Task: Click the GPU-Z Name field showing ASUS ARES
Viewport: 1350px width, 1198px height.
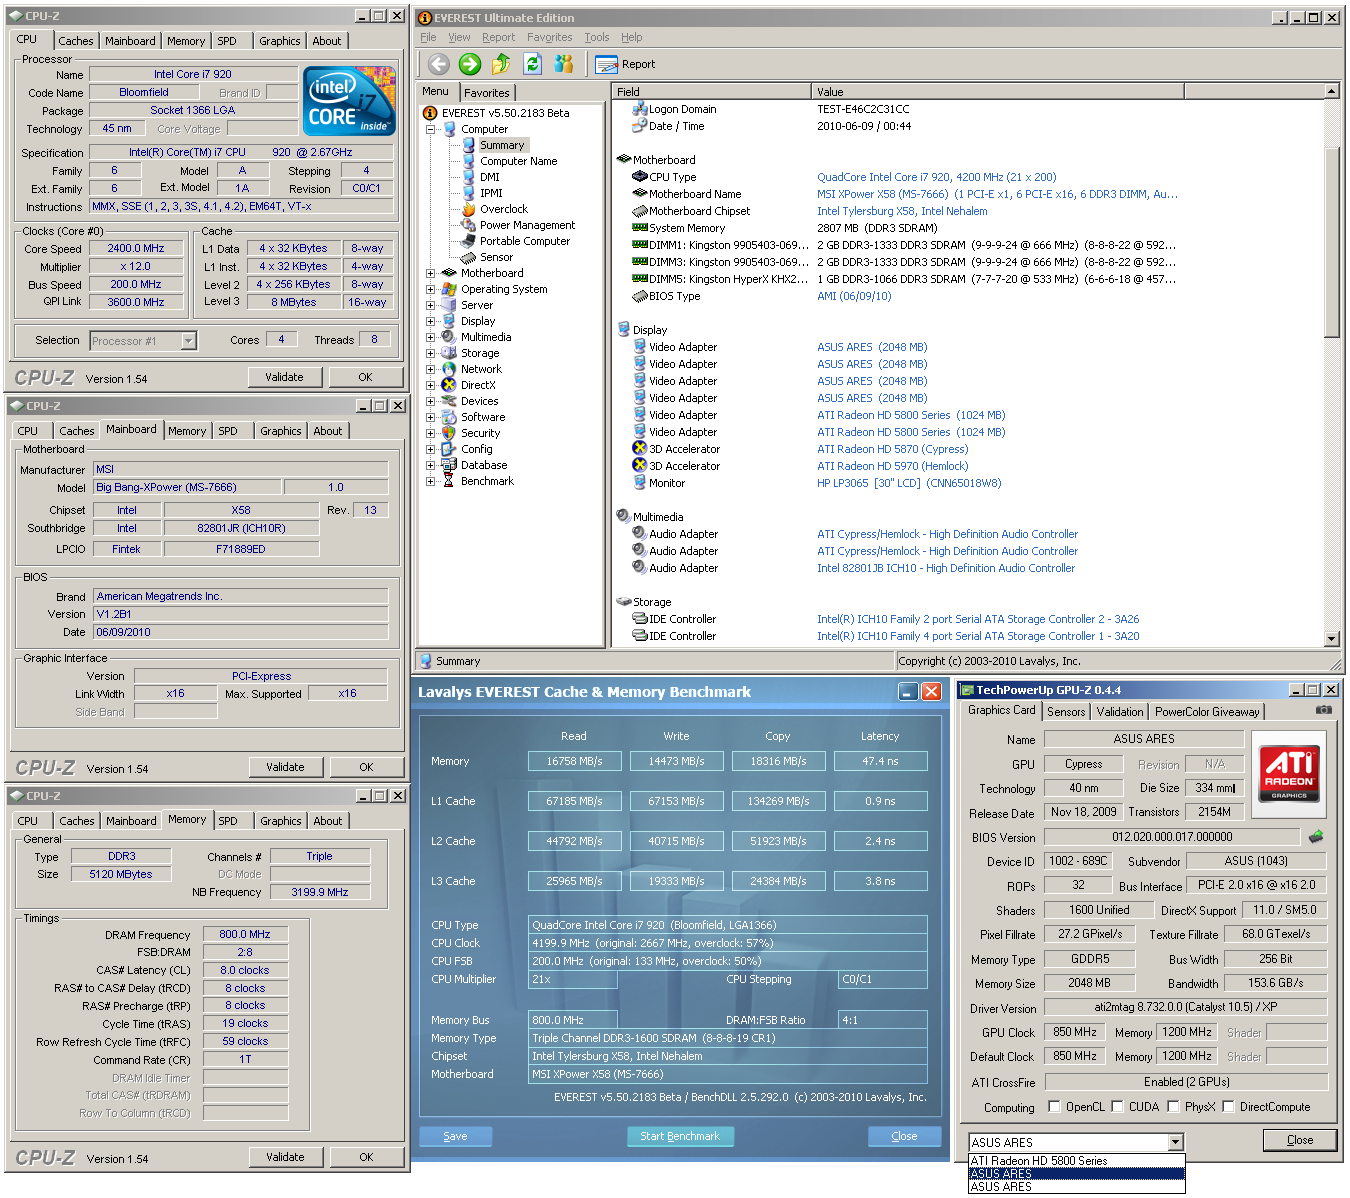Action: (1144, 739)
